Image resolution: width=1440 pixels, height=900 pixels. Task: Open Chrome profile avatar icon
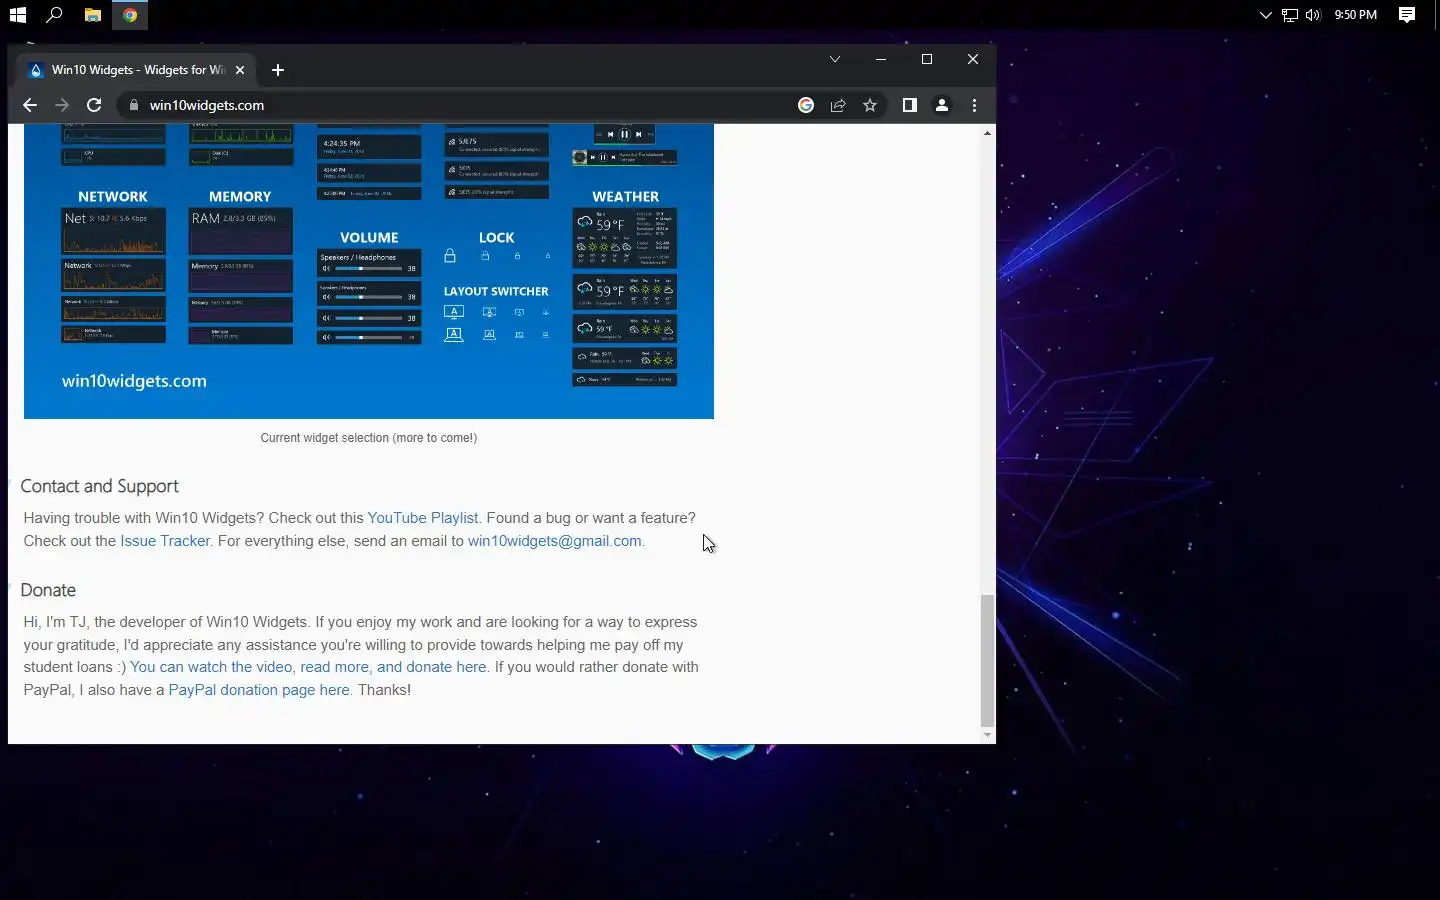[942, 105]
